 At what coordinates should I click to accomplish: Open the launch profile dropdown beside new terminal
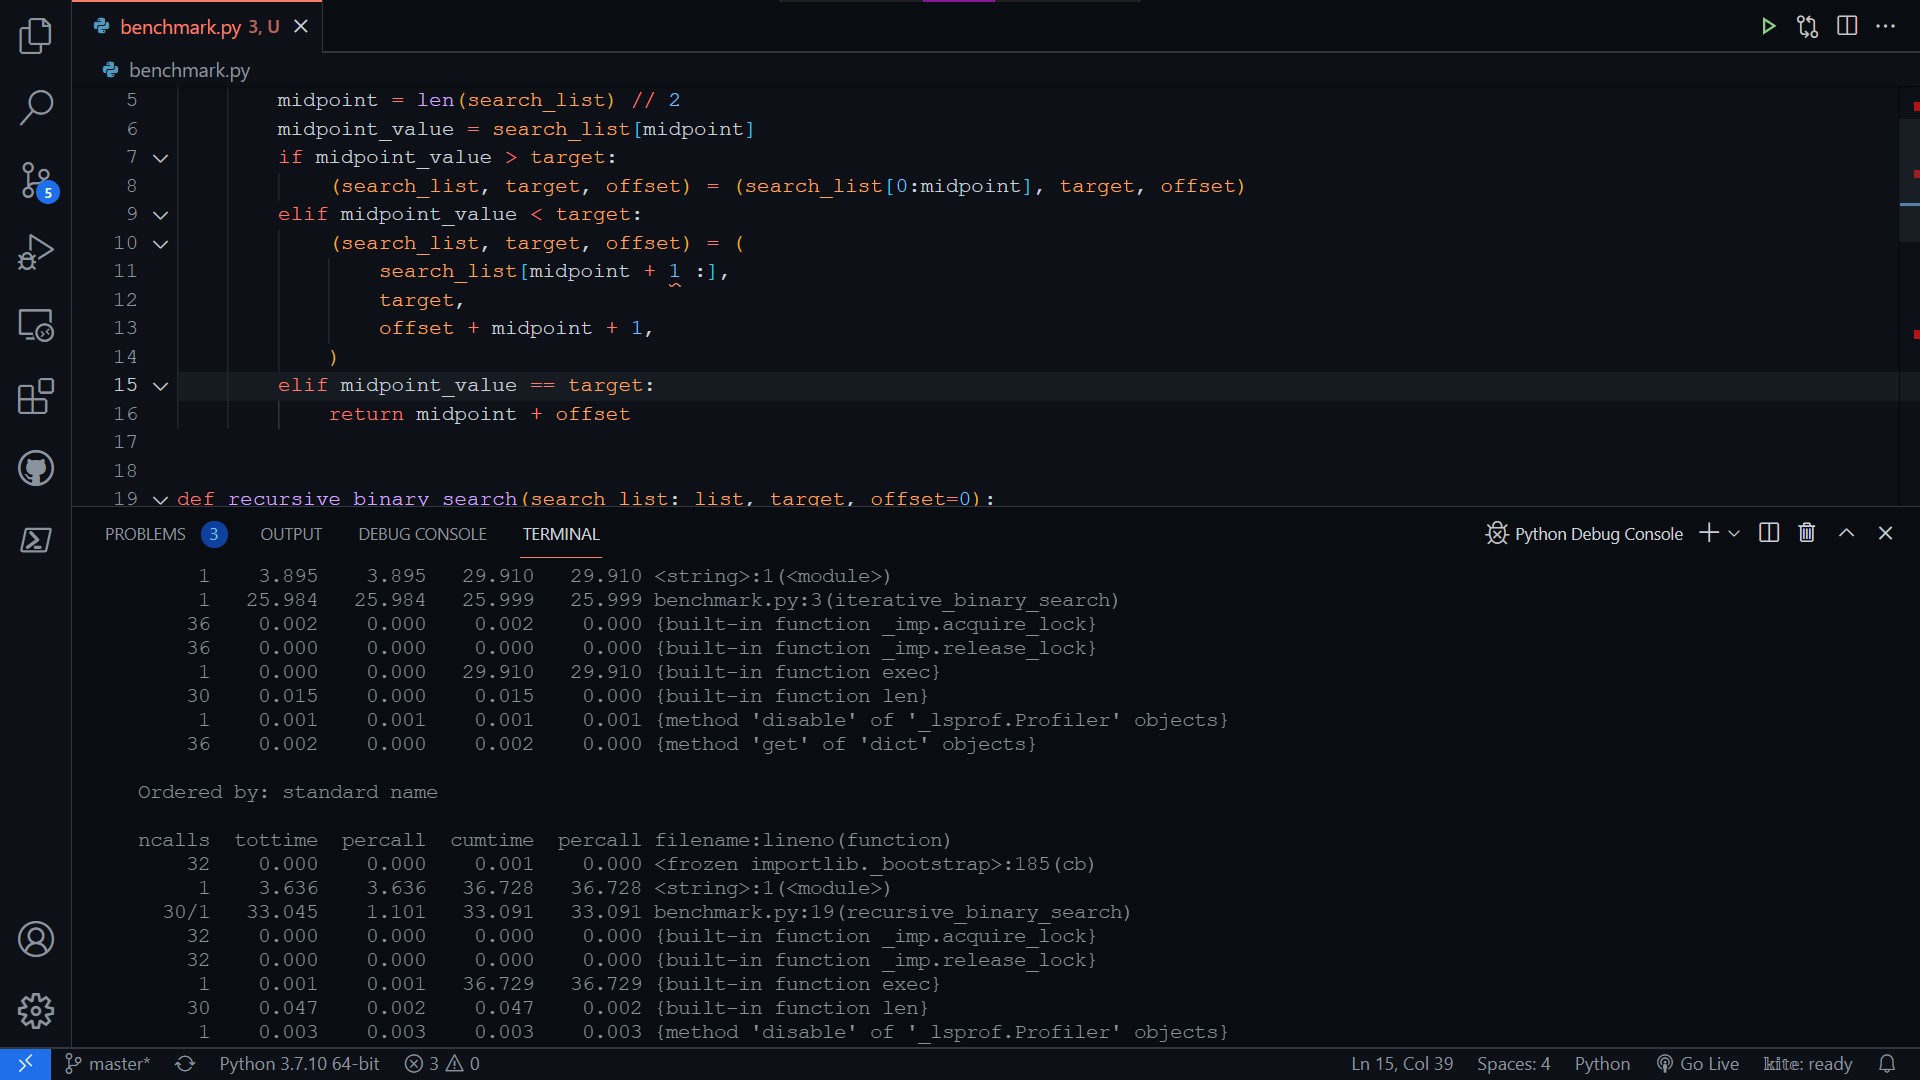click(1734, 533)
